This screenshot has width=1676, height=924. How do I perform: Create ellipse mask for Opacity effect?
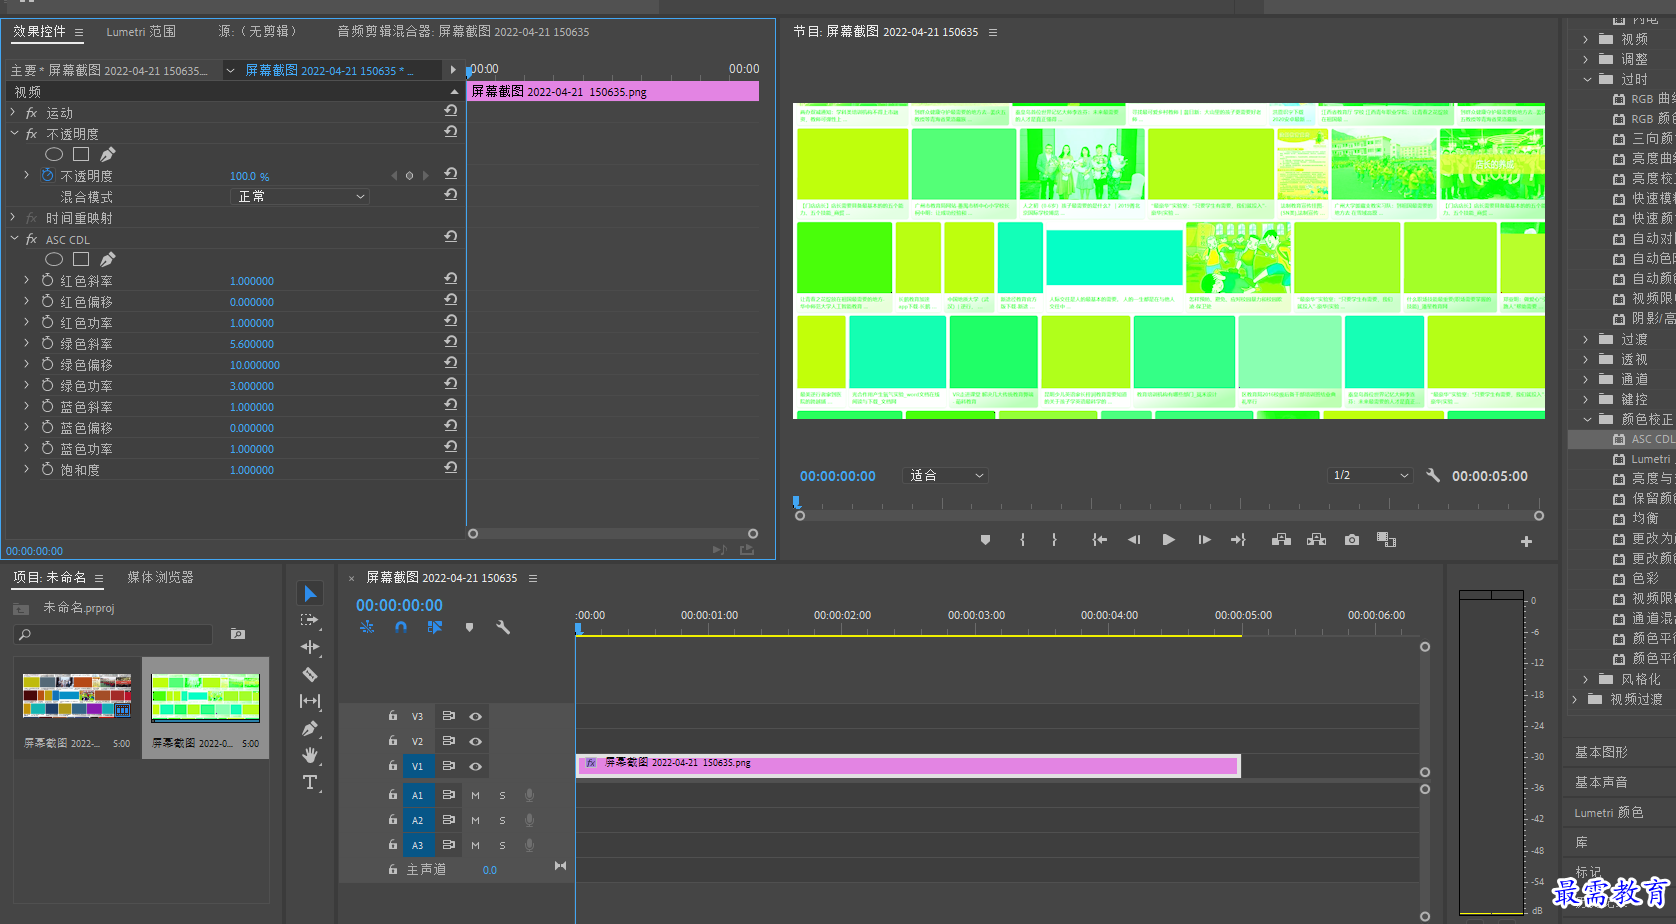54,154
